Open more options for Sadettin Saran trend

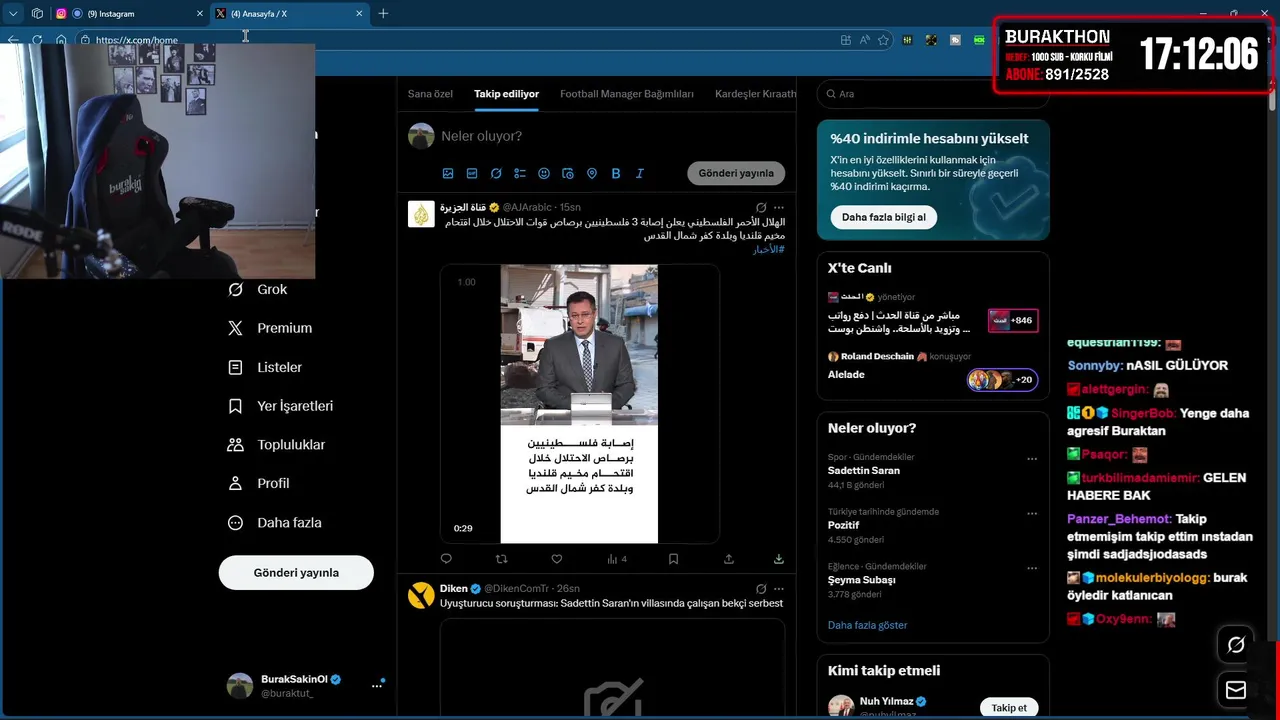coord(1032,459)
